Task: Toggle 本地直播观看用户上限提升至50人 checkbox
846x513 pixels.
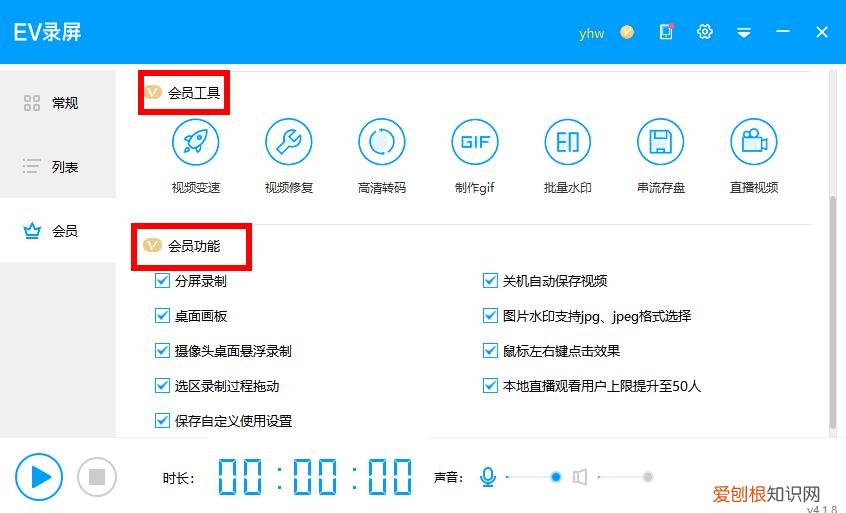Action: (490, 386)
